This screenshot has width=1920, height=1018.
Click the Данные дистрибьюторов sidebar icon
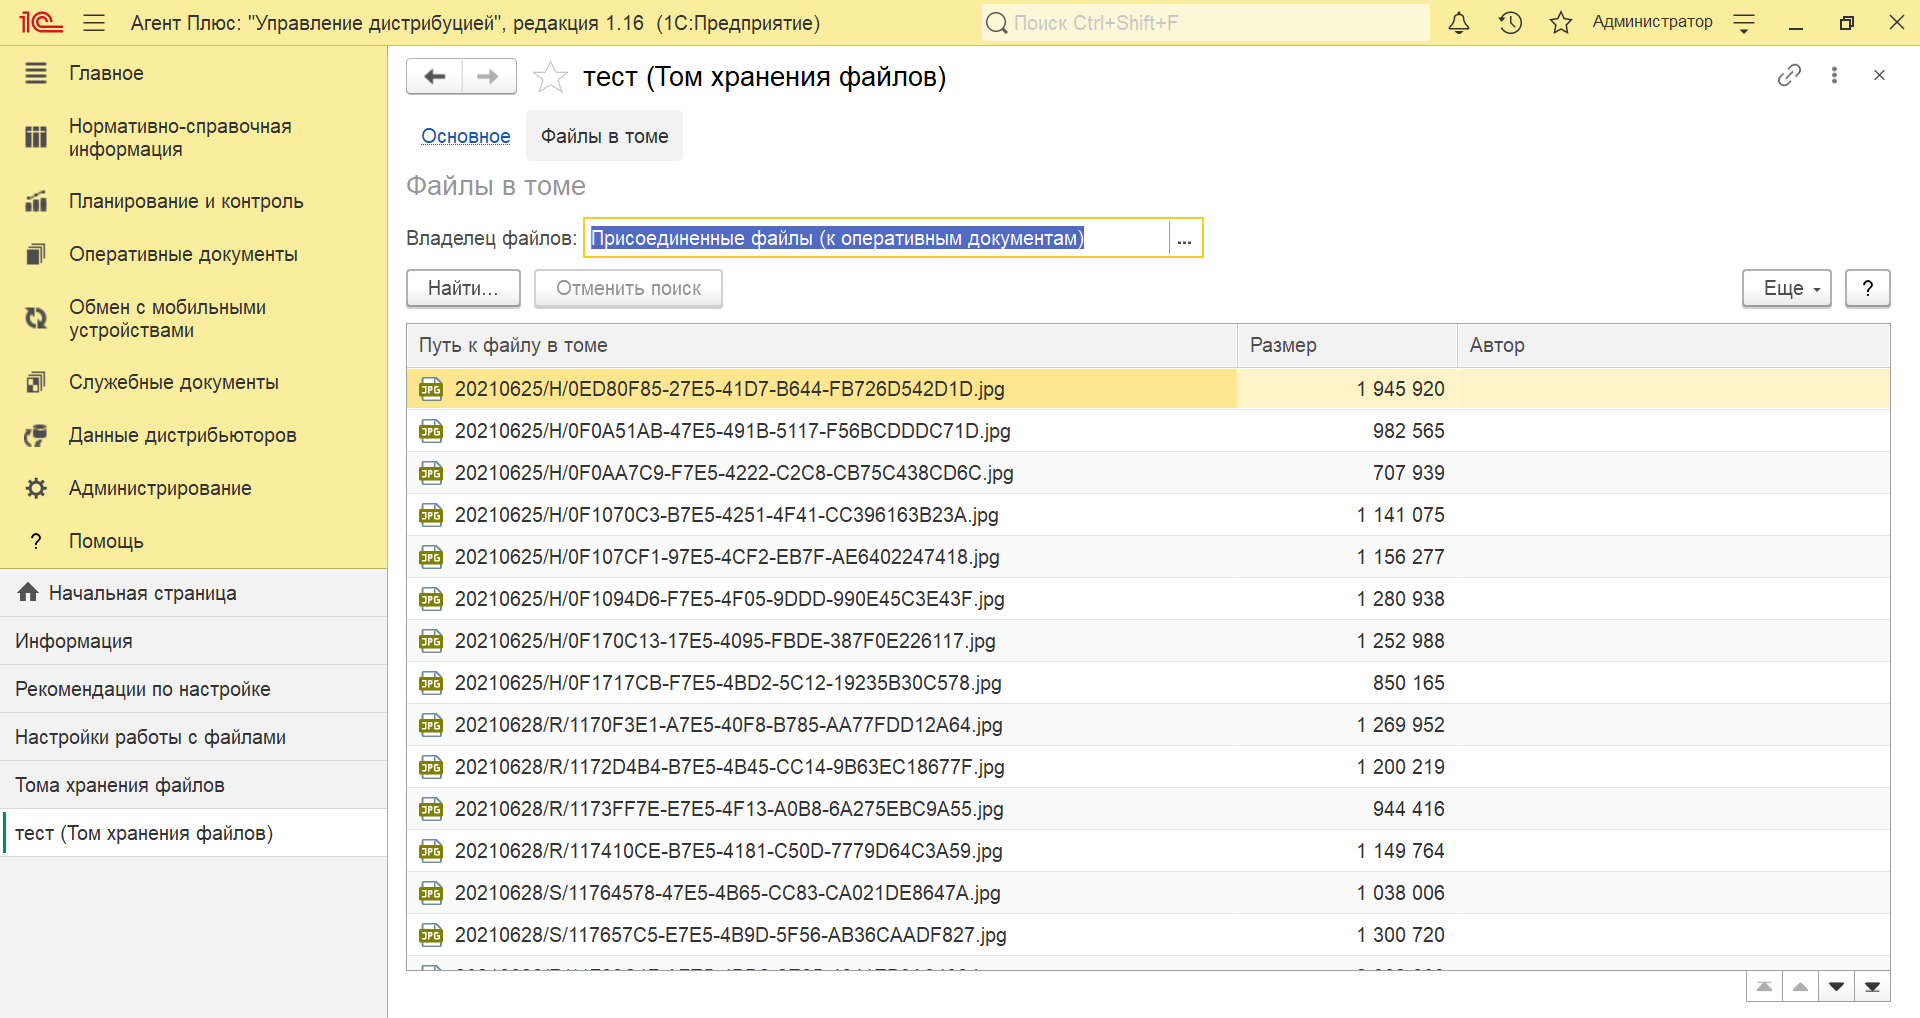coord(36,435)
